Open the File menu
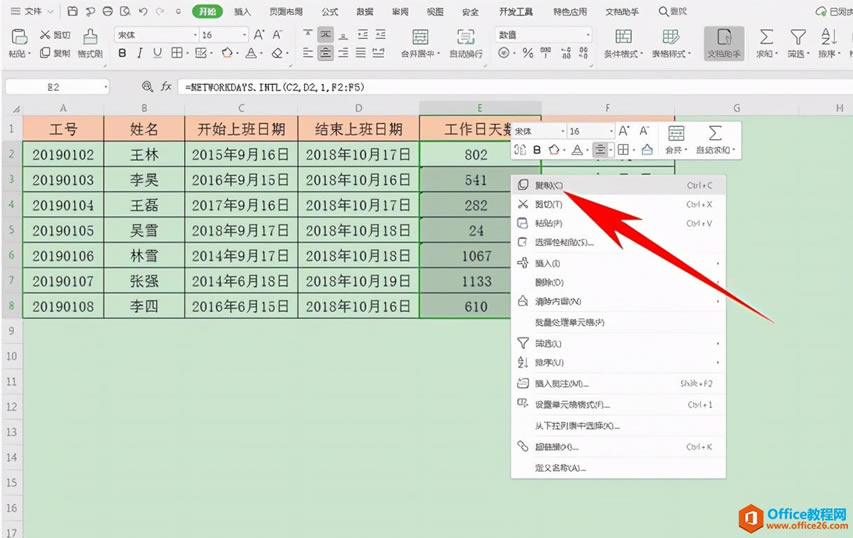 33,11
